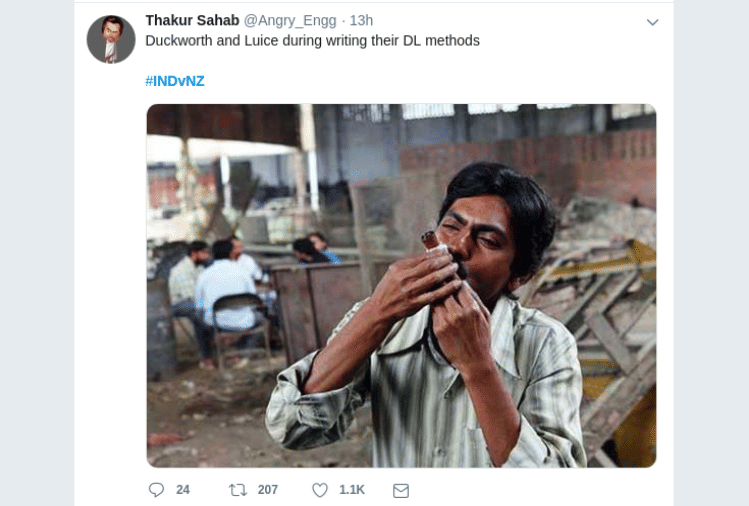
Task: Click the 207 retweets count
Action: [x=268, y=490]
